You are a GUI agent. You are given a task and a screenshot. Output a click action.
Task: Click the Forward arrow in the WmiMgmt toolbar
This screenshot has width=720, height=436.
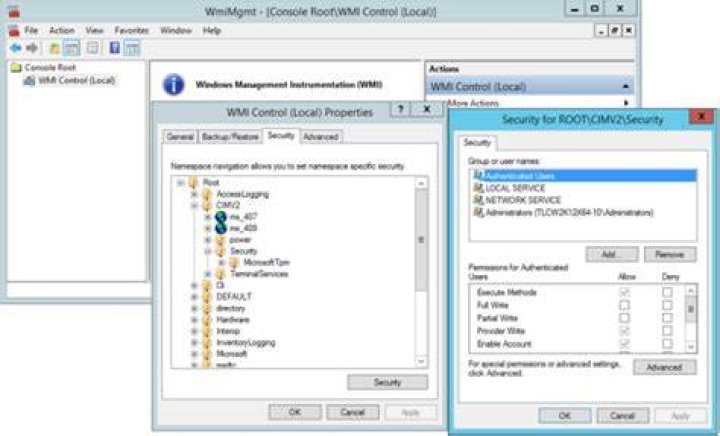tap(32, 48)
